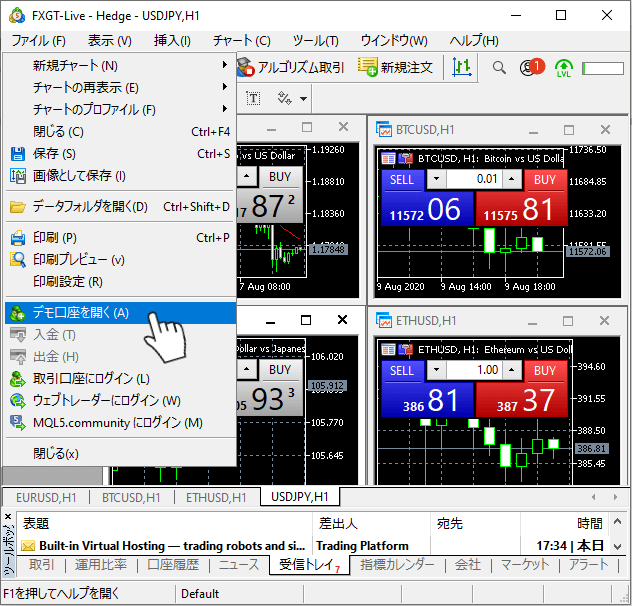The height and width of the screenshot is (606, 632).
Task: Open the ツール(T) menu
Action: pos(316,41)
